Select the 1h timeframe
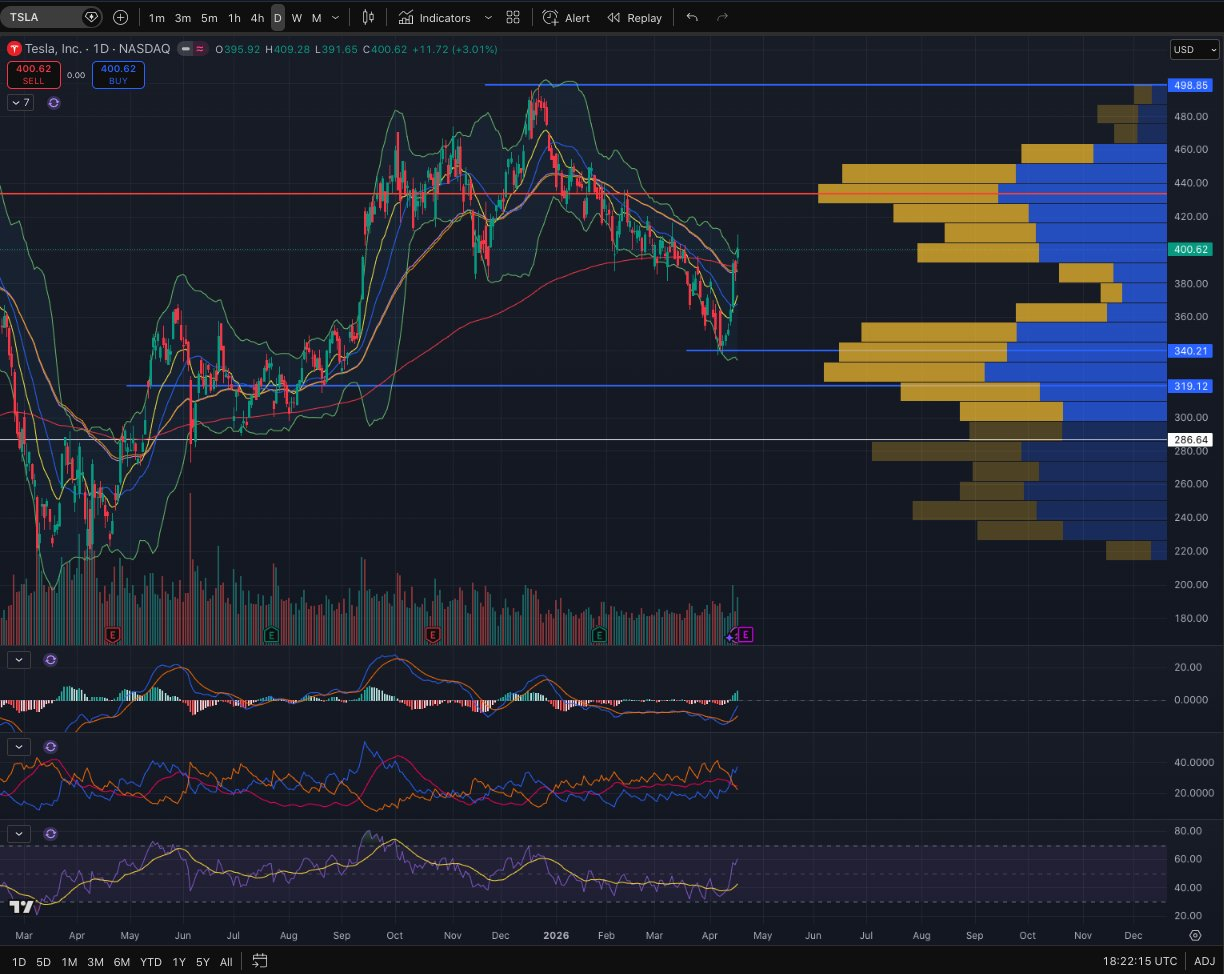Image resolution: width=1224 pixels, height=974 pixels. point(234,18)
